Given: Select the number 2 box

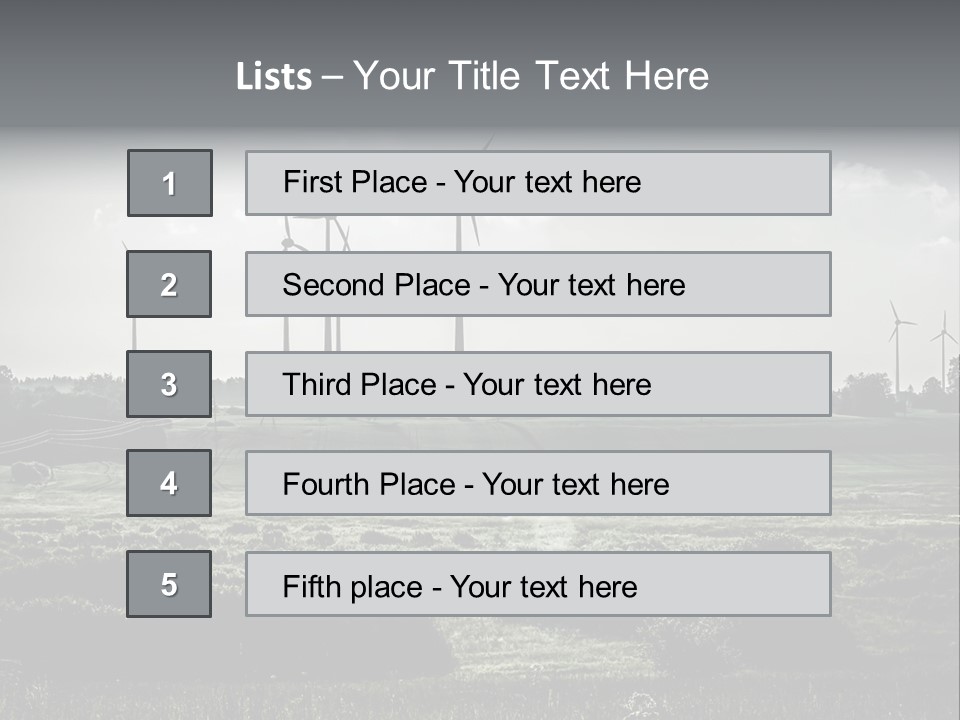Looking at the screenshot, I should (x=169, y=284).
